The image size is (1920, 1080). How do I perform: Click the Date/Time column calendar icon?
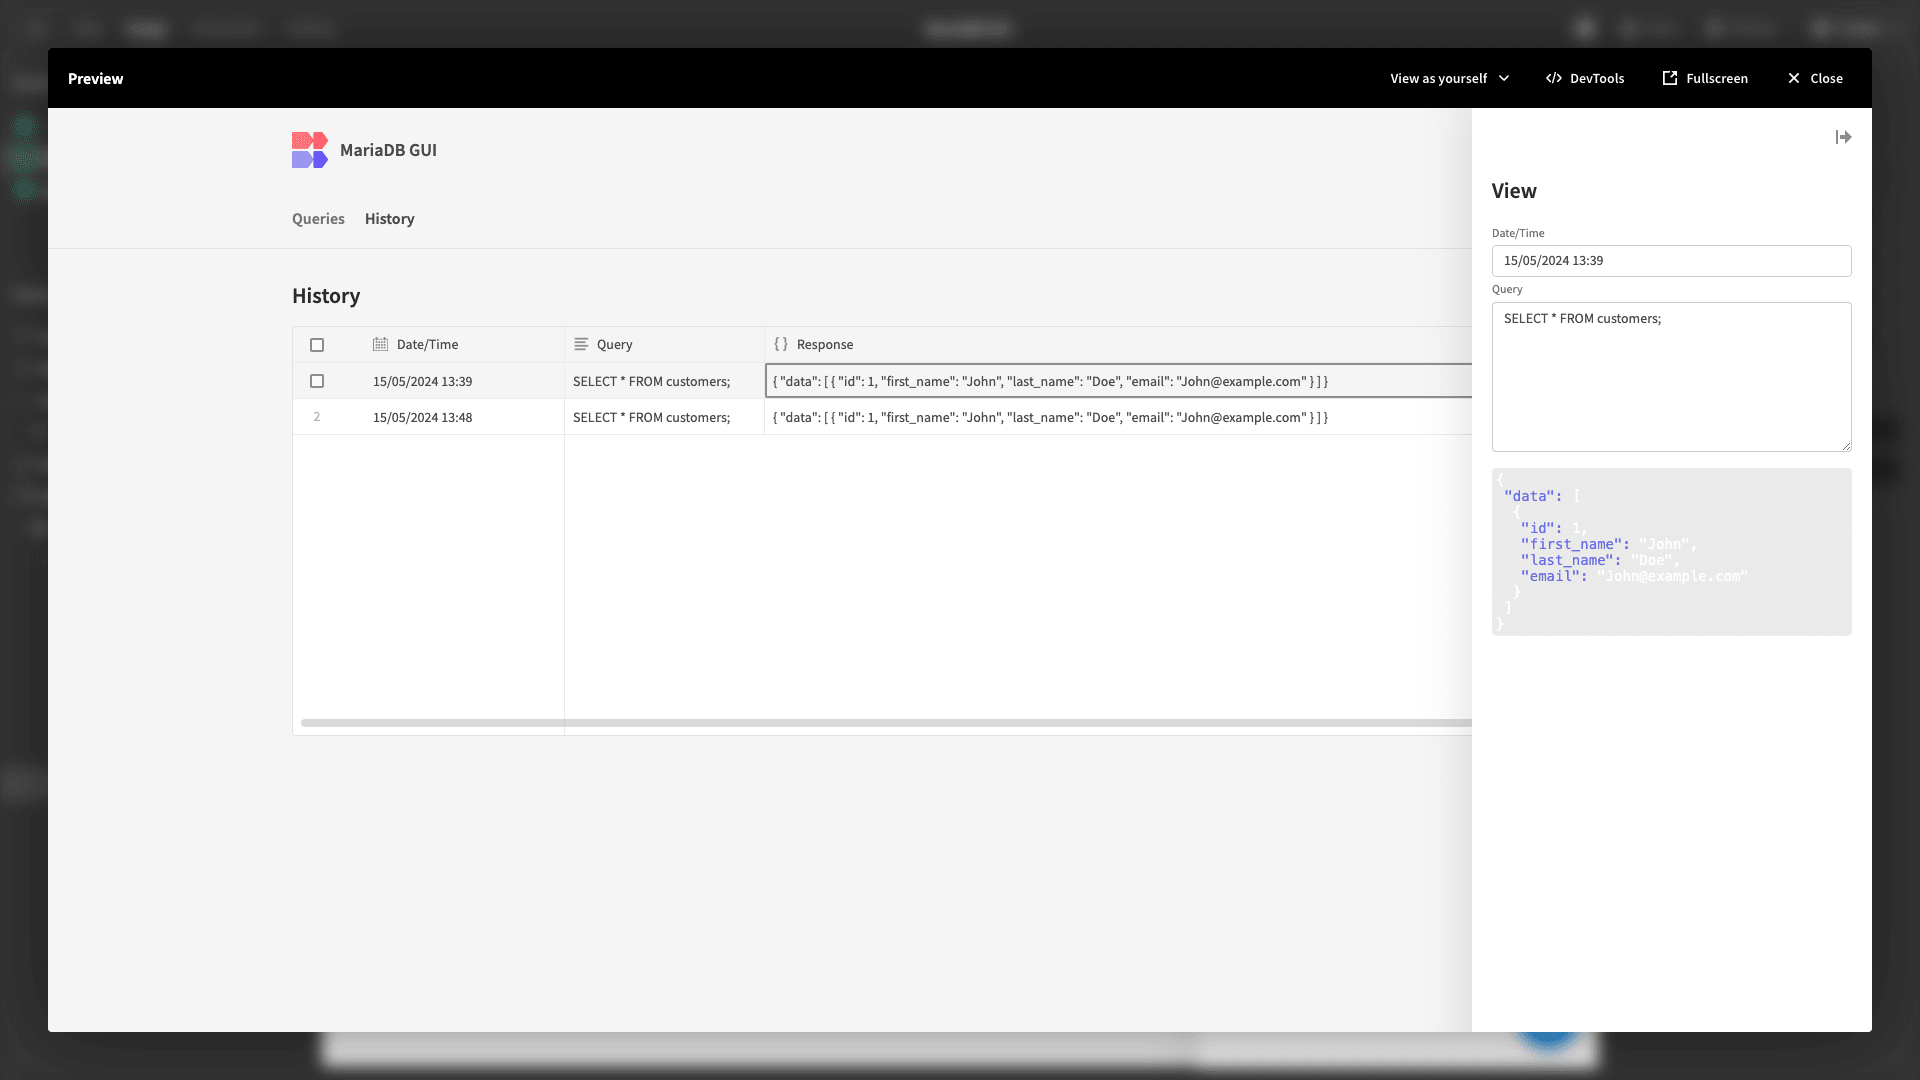pos(380,344)
